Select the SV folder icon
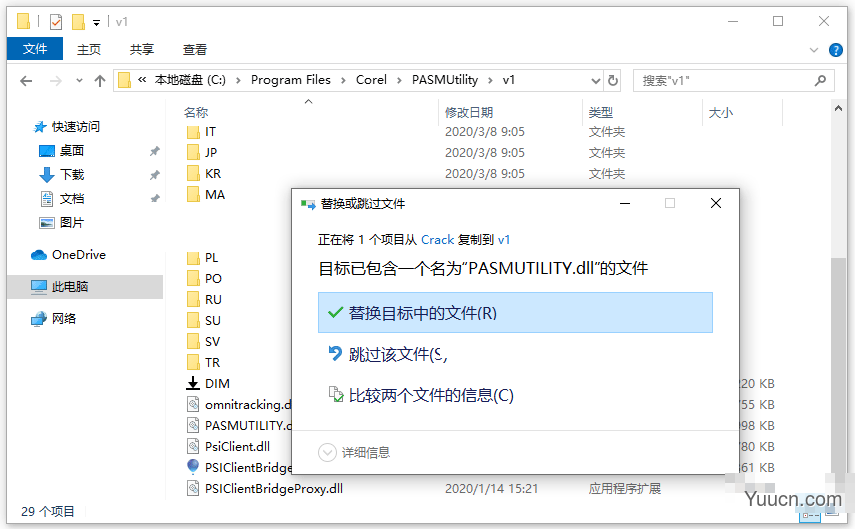The height and width of the screenshot is (529, 855). [193, 341]
